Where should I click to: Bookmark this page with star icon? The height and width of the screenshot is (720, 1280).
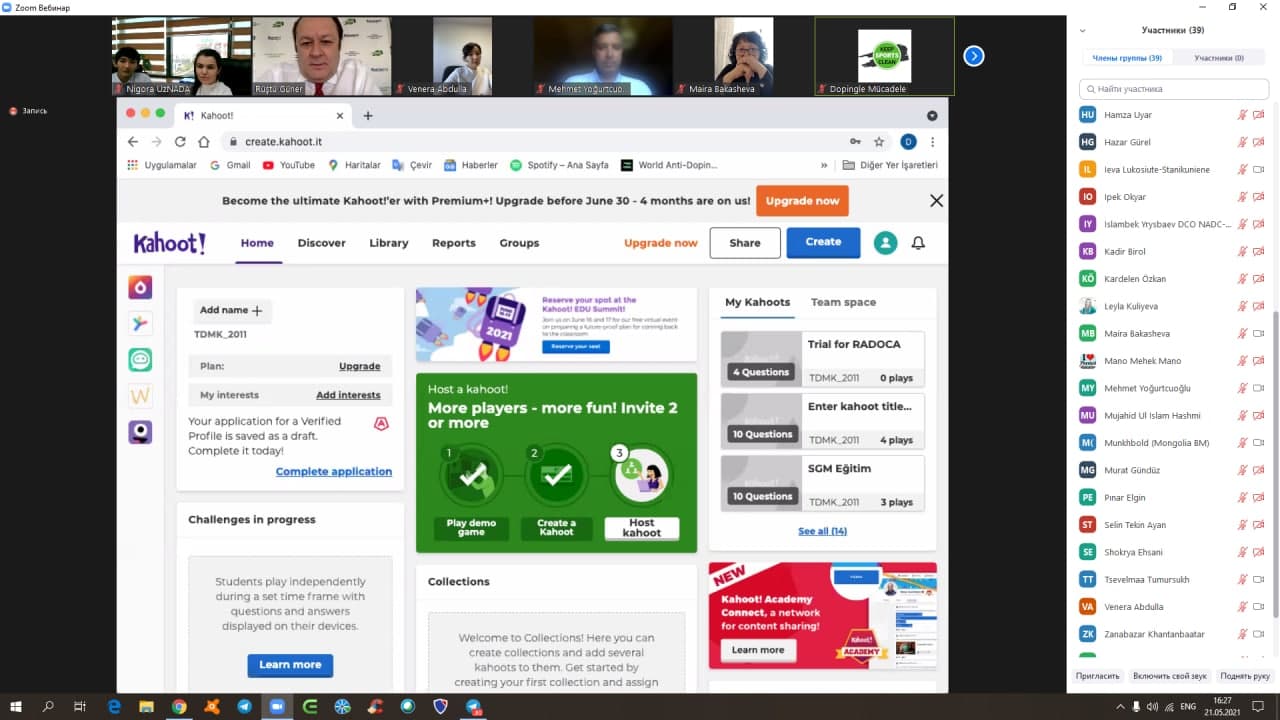(879, 142)
